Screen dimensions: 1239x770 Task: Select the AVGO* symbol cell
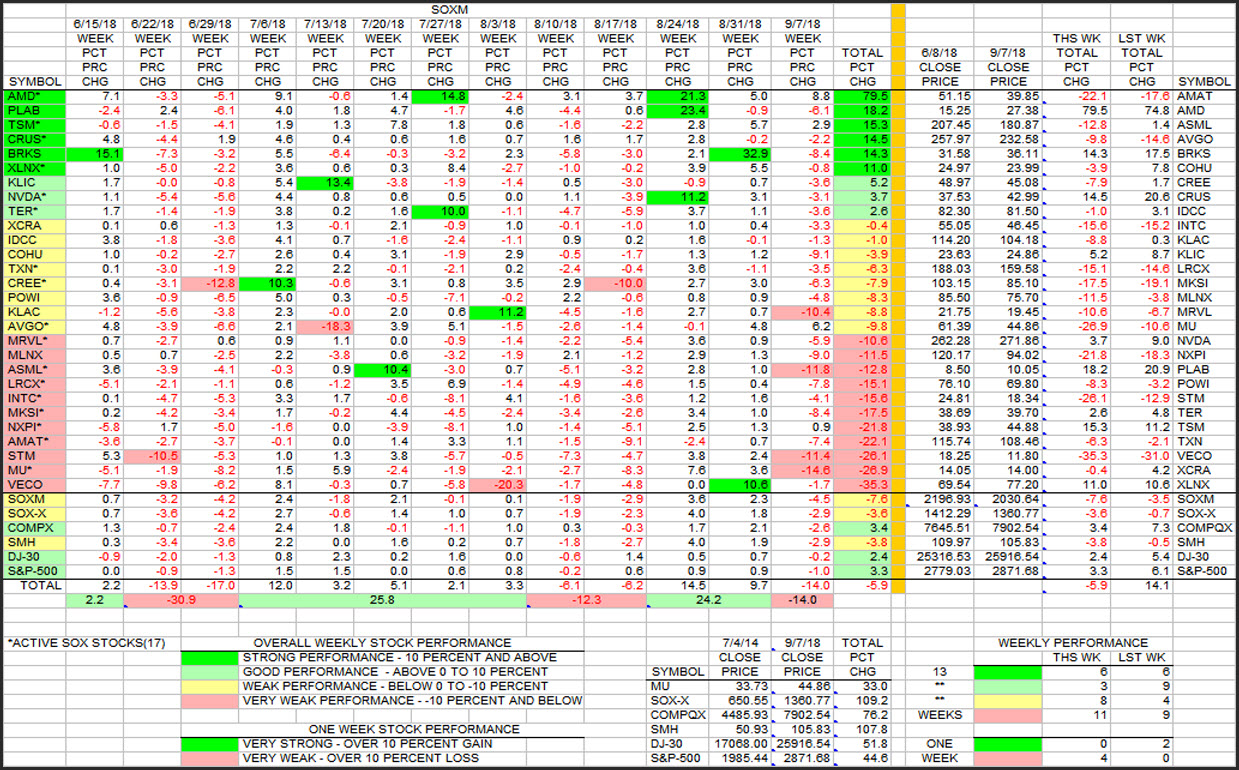pos(34,326)
